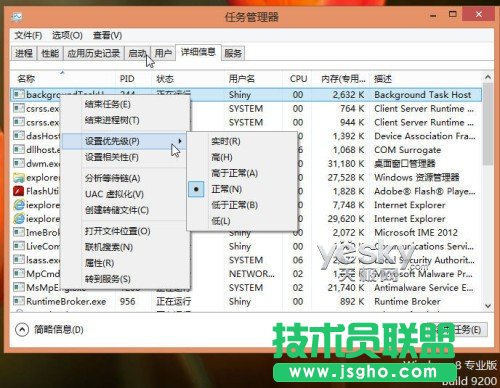This screenshot has width=500, height=388.
Task: Click '桌面窗口管理器' description cell
Action: [405, 163]
